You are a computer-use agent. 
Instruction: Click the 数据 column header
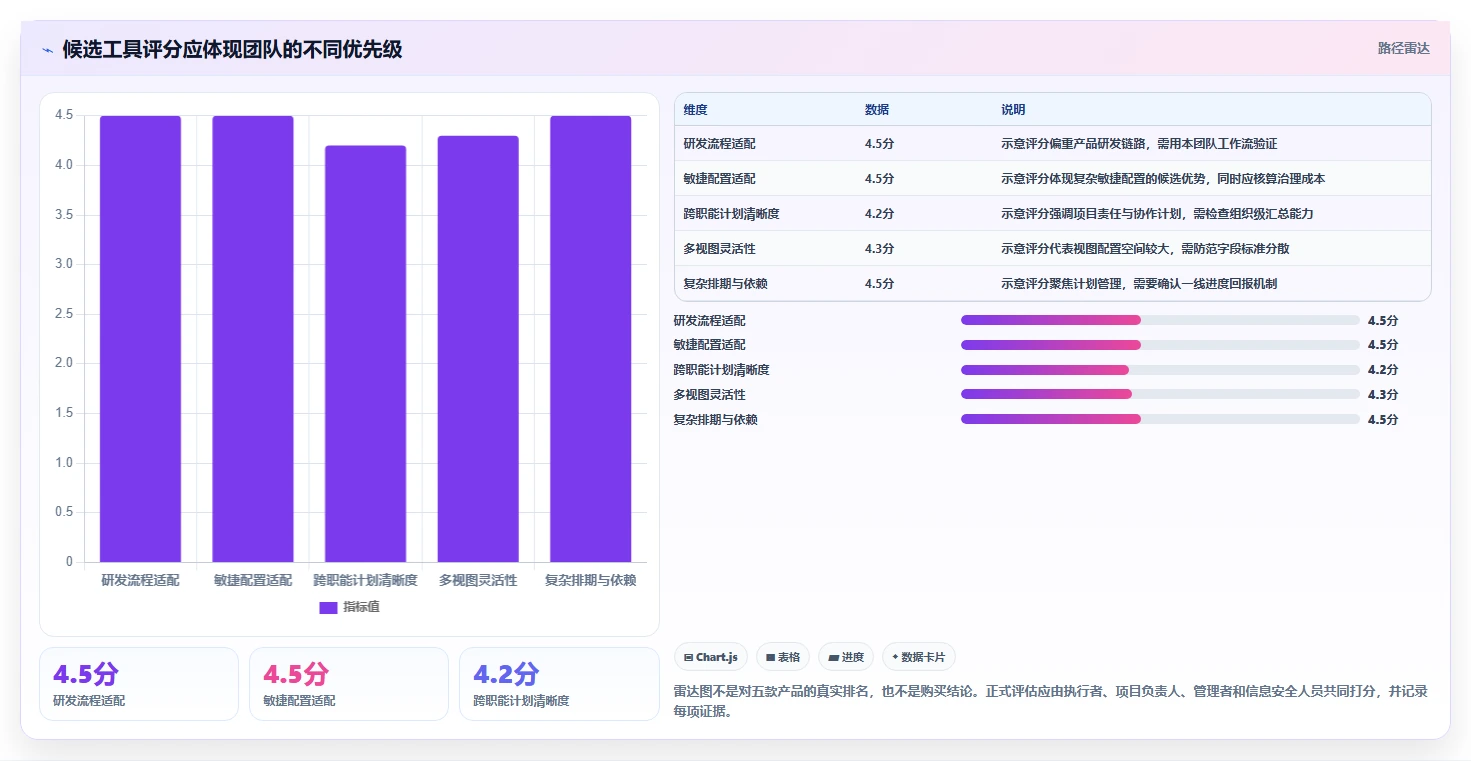[x=877, y=110]
